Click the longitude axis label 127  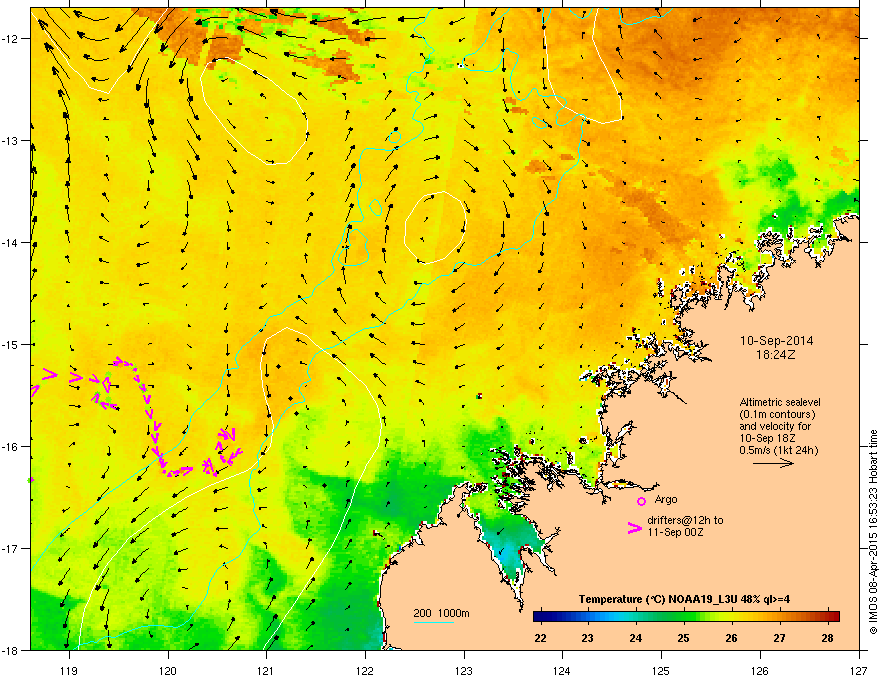859,670
